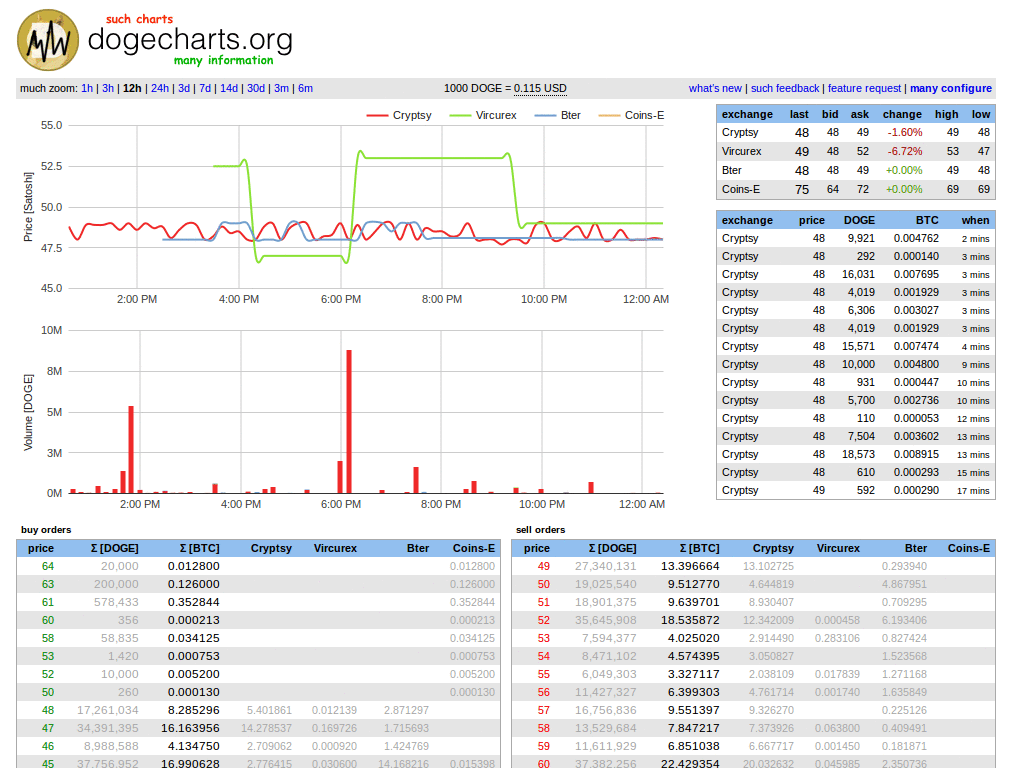
Task: Click the tall 6:00 PM volume bar
Action: (349, 422)
